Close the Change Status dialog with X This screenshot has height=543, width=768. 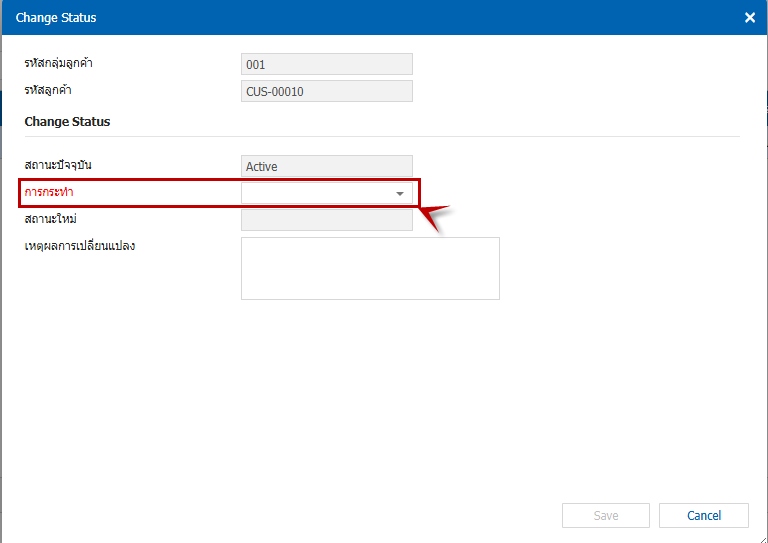click(750, 18)
